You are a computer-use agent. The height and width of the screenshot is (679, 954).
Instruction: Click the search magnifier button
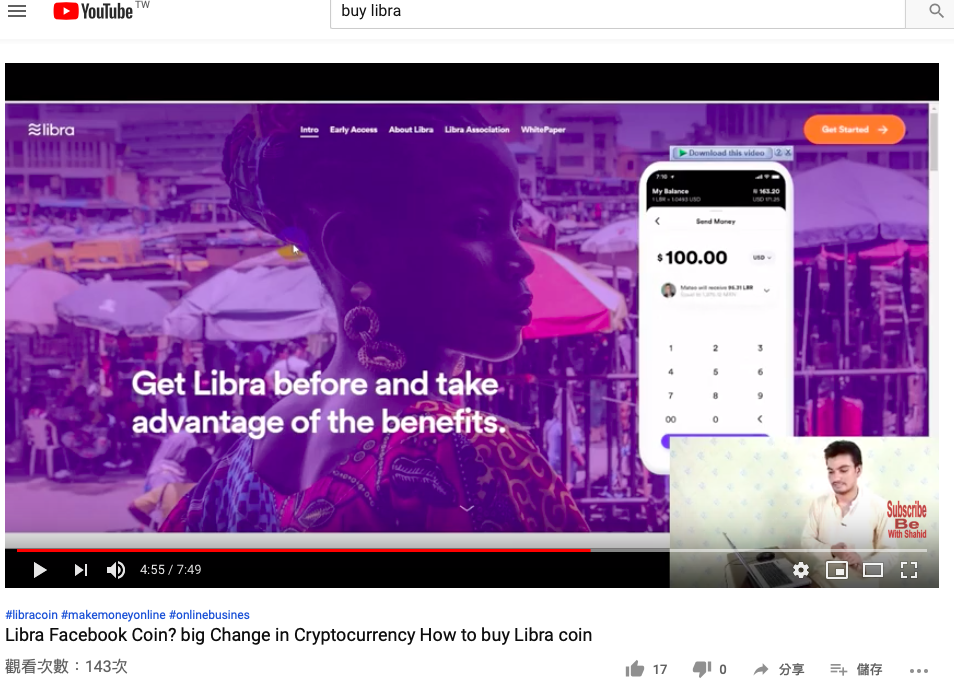936,10
